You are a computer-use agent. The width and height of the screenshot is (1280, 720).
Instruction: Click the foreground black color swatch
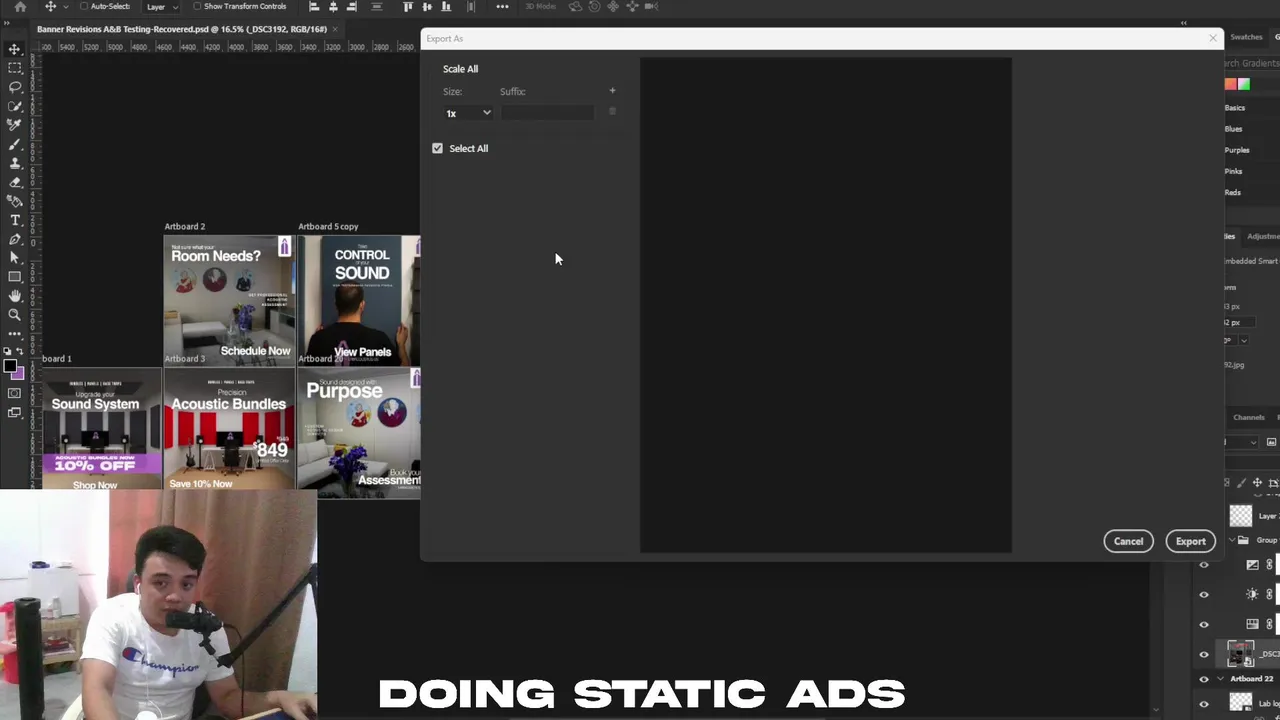click(x=10, y=367)
